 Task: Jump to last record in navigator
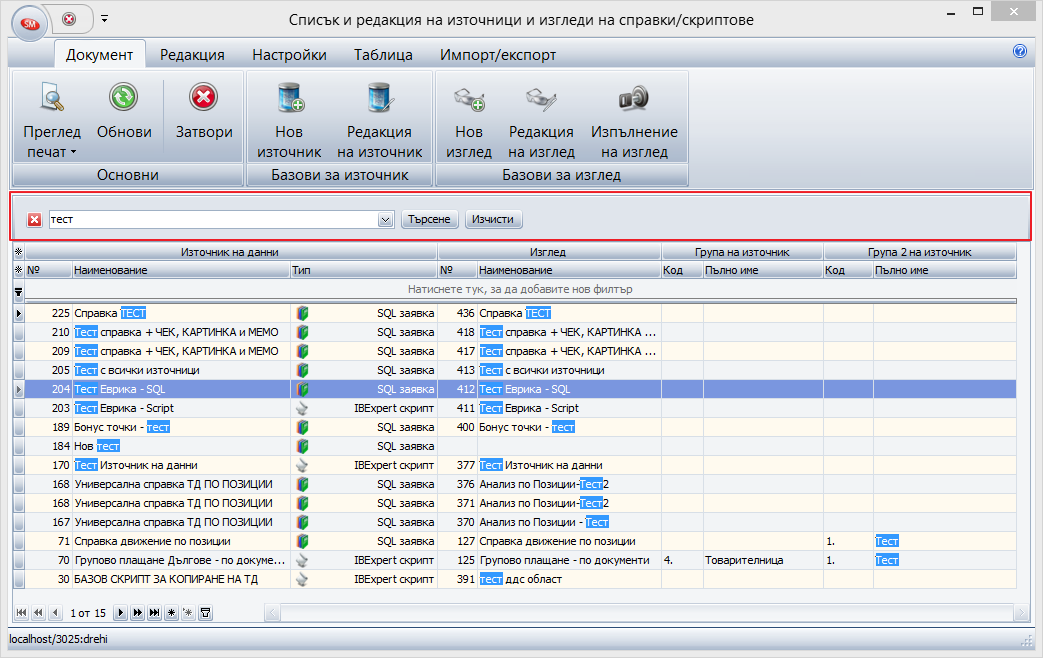(154, 613)
